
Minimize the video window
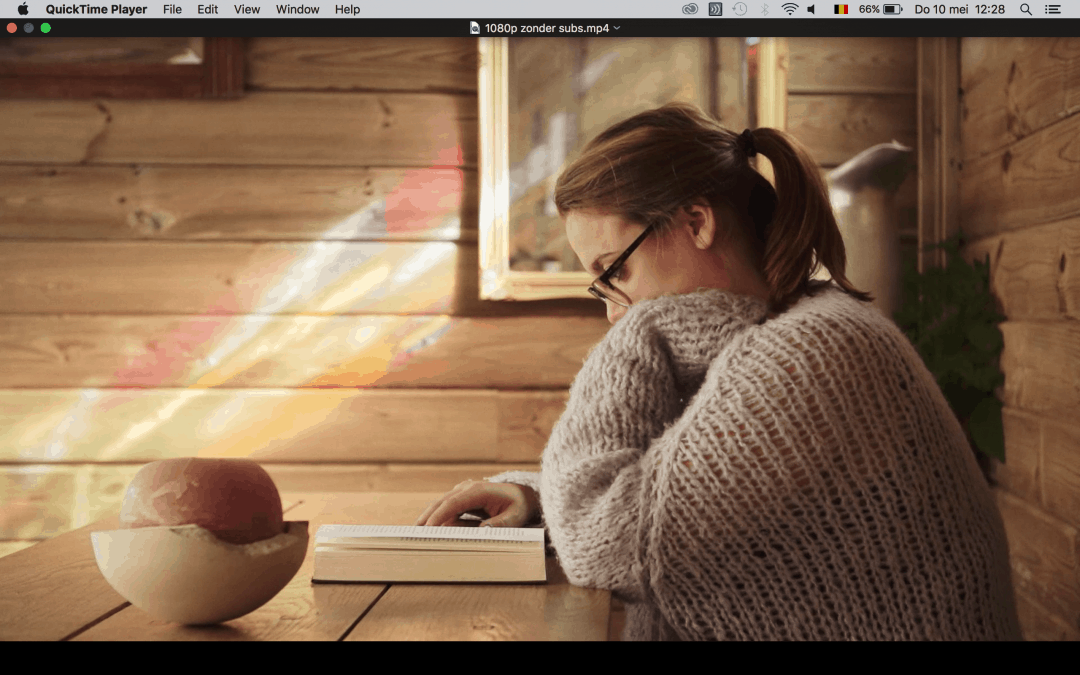(28, 28)
